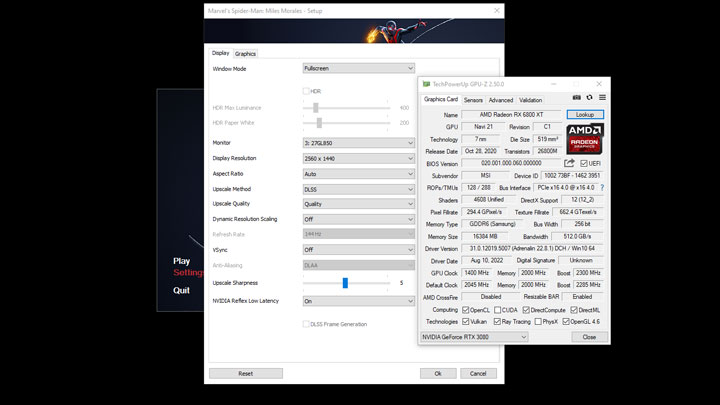Click the HDR Paper White slider handle
The width and height of the screenshot is (720, 405).
(x=319, y=123)
